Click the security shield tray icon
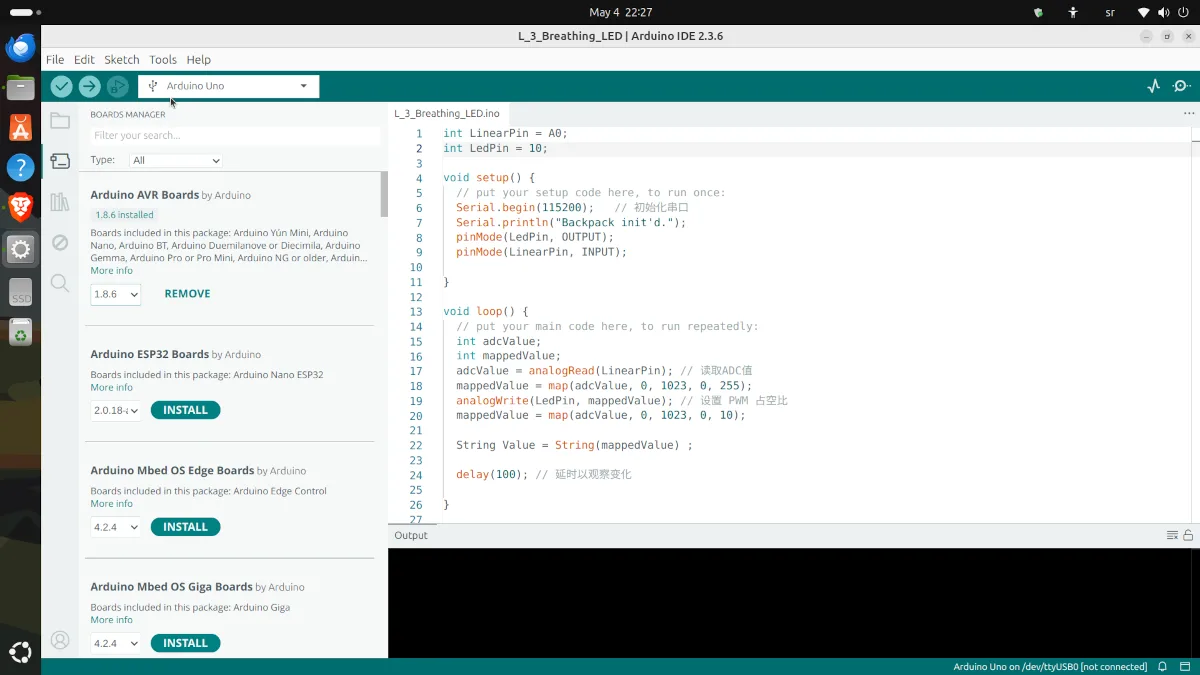Image resolution: width=1200 pixels, height=675 pixels. tap(1038, 12)
